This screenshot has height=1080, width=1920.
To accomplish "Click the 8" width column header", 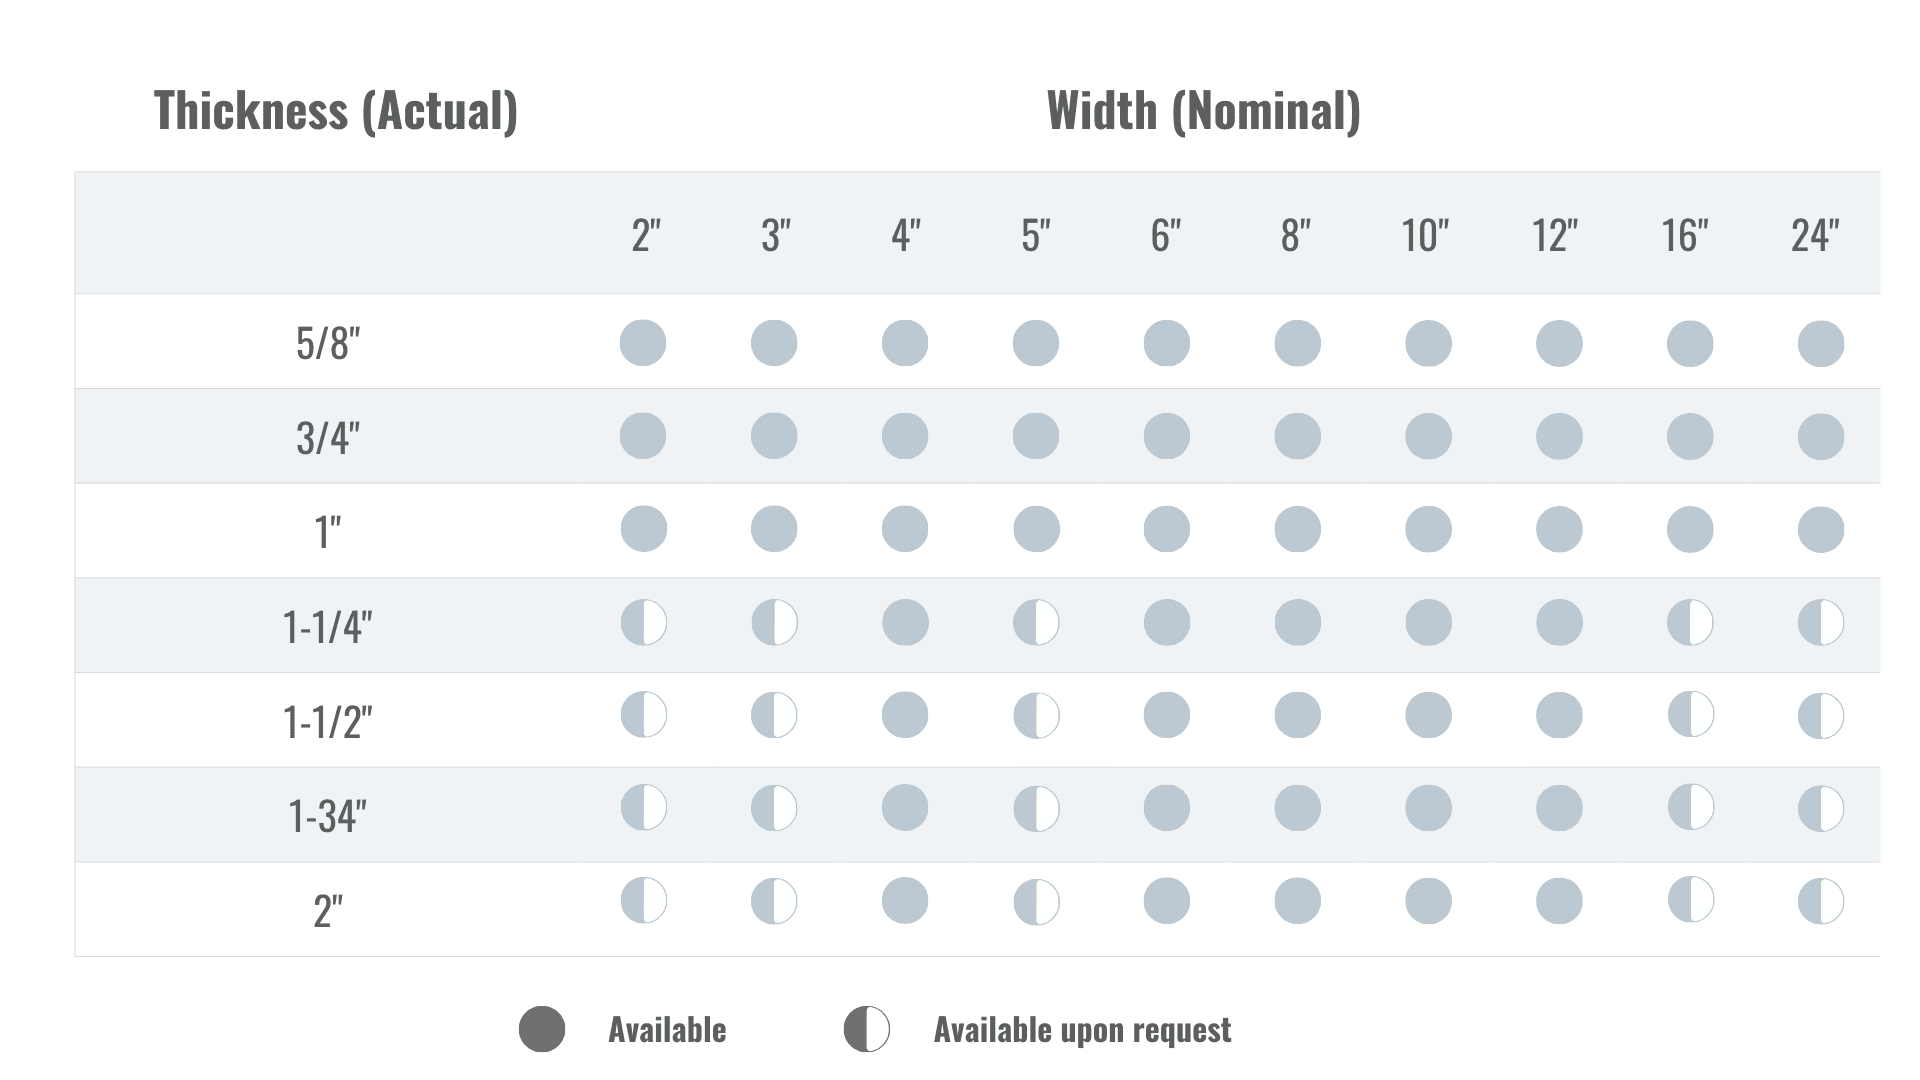I will pos(1295,236).
